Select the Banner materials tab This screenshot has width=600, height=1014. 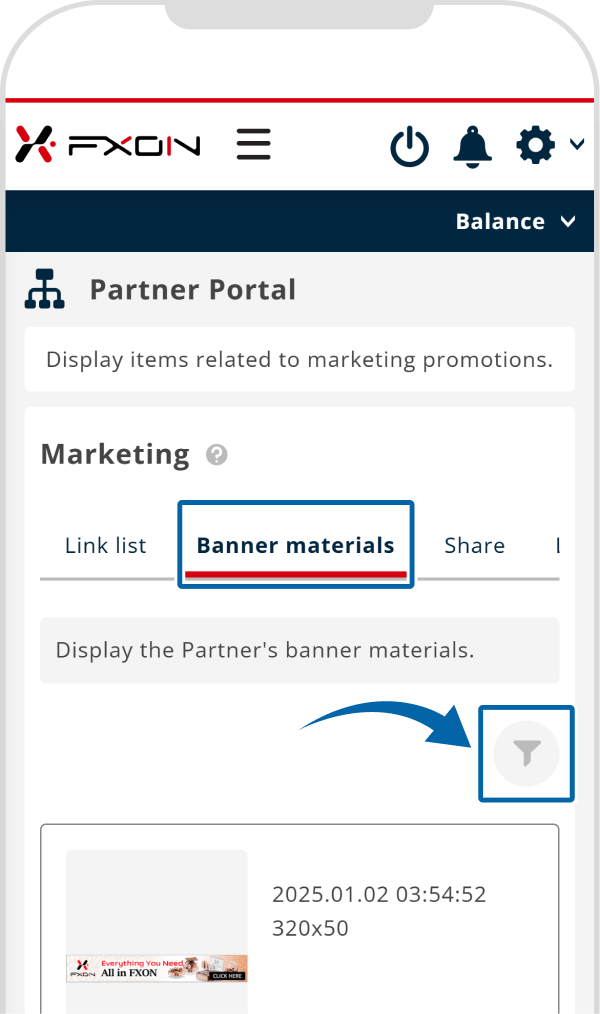(295, 546)
